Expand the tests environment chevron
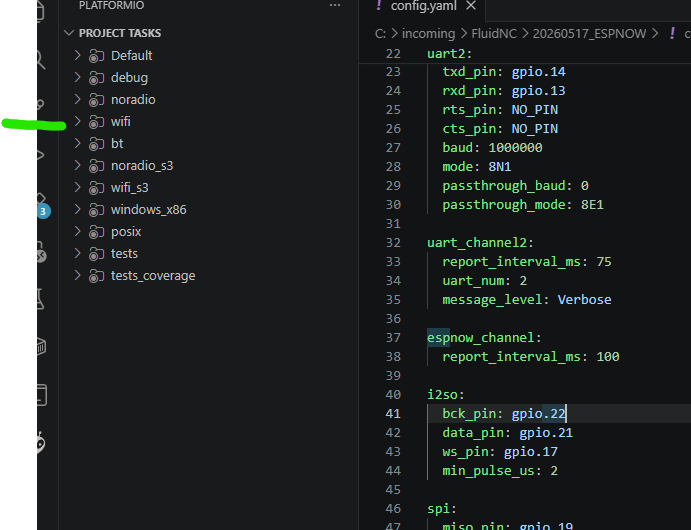 [x=78, y=253]
